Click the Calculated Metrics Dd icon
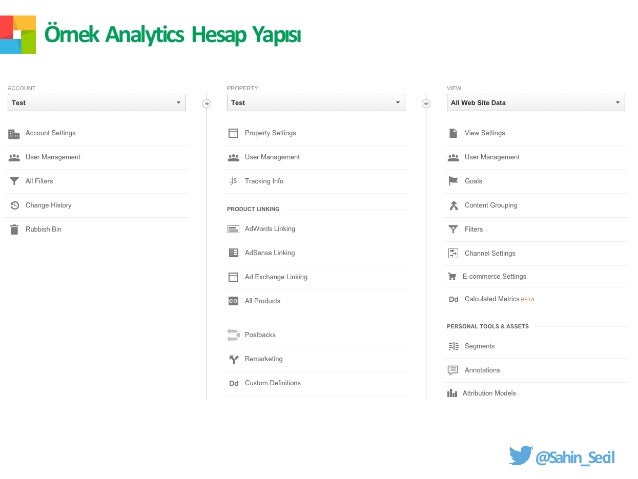This screenshot has width=638, height=479. click(454, 300)
